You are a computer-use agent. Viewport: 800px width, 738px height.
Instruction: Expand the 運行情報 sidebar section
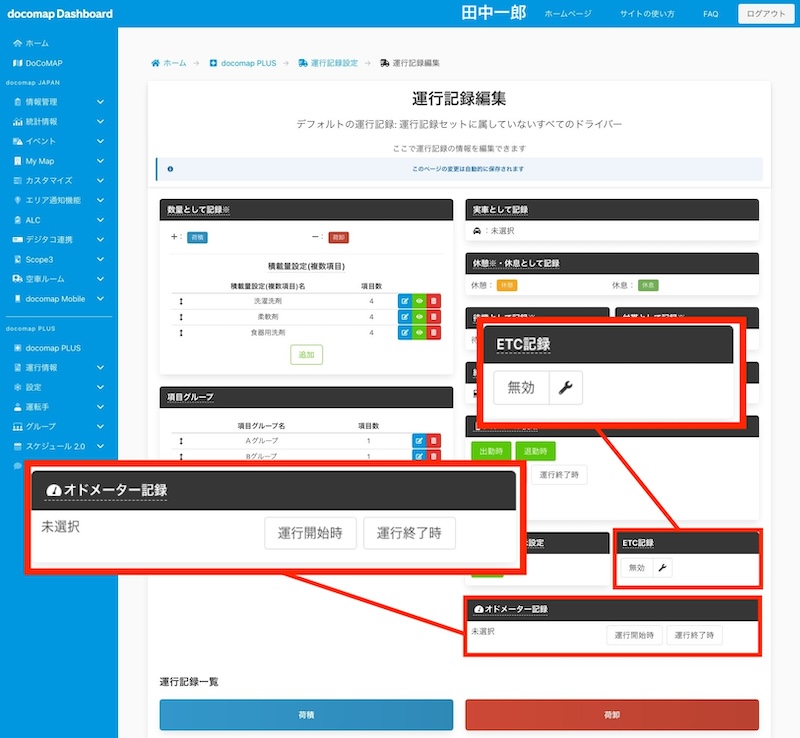click(x=100, y=367)
